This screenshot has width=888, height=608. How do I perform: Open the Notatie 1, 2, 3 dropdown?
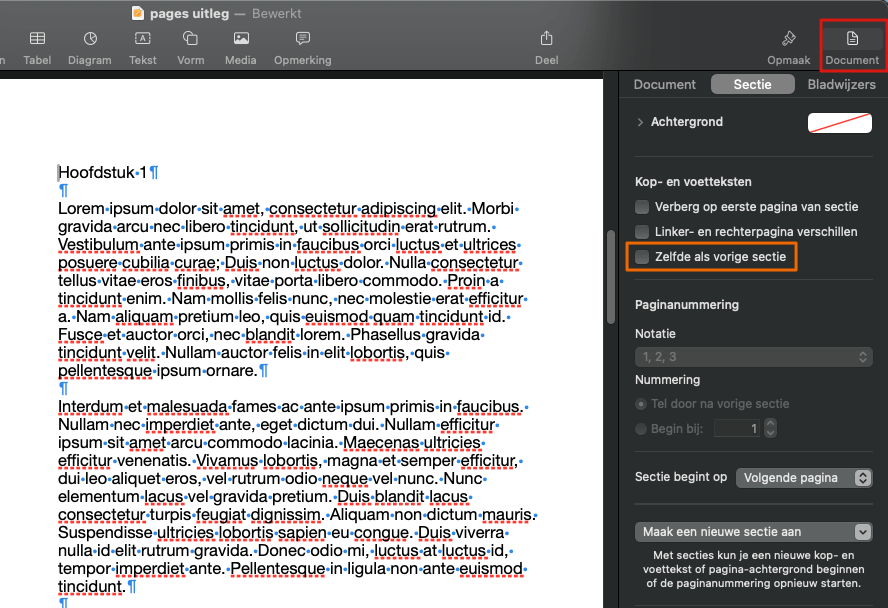(x=754, y=357)
